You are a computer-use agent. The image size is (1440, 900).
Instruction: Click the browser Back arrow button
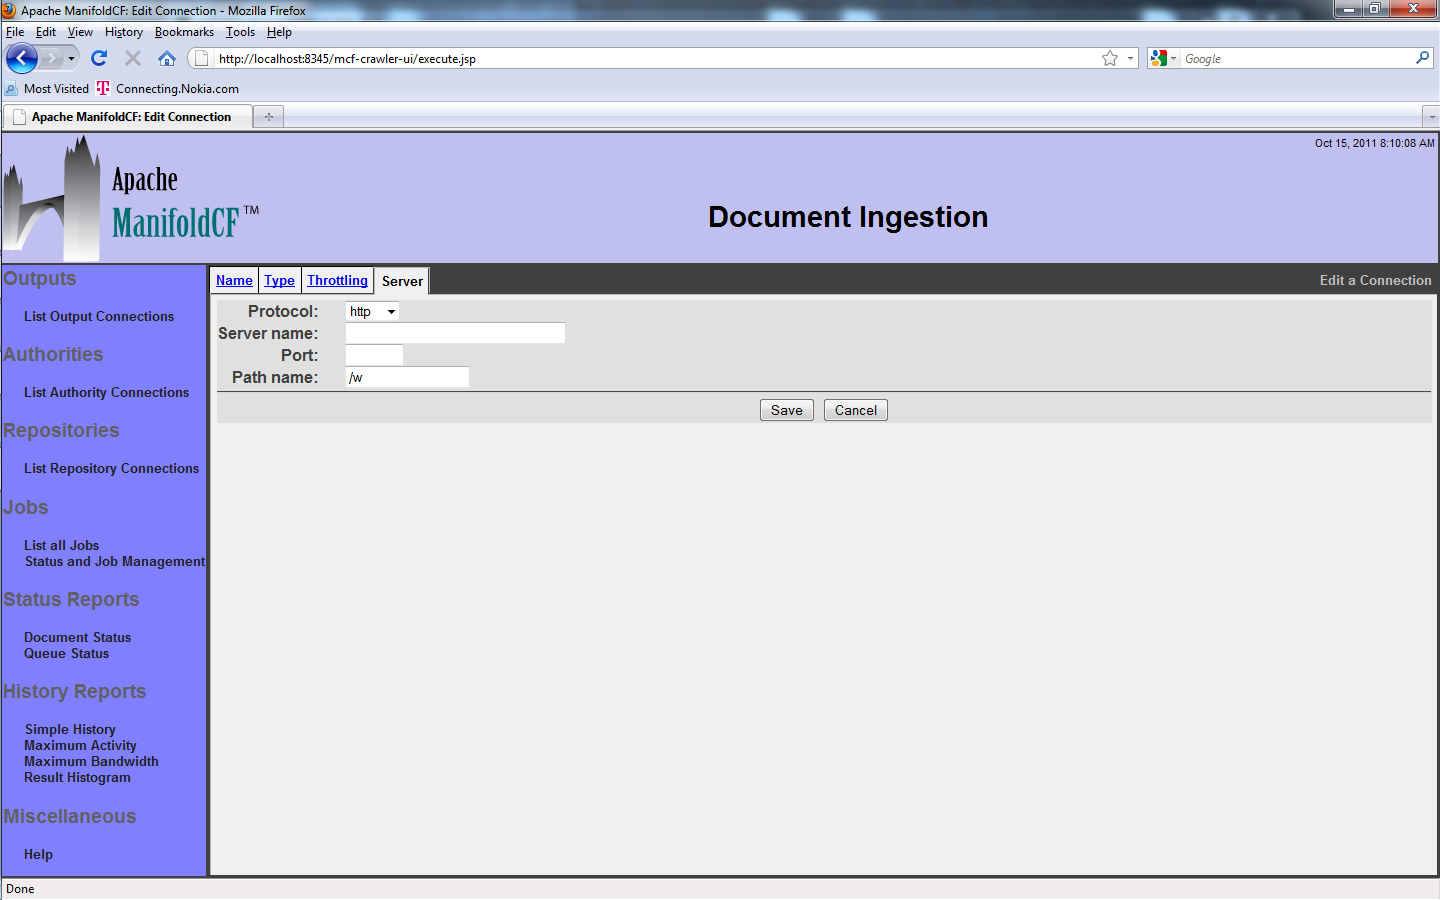(x=21, y=59)
